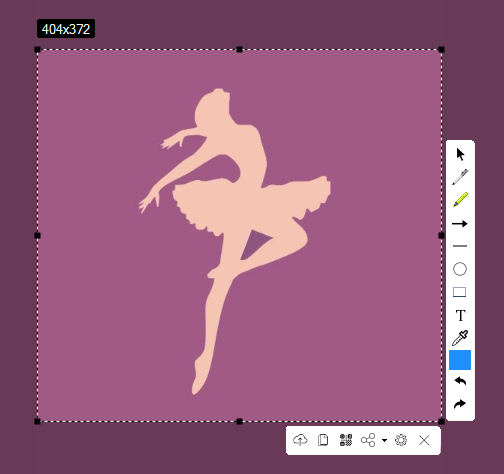Open the blue color swatch

[460, 360]
